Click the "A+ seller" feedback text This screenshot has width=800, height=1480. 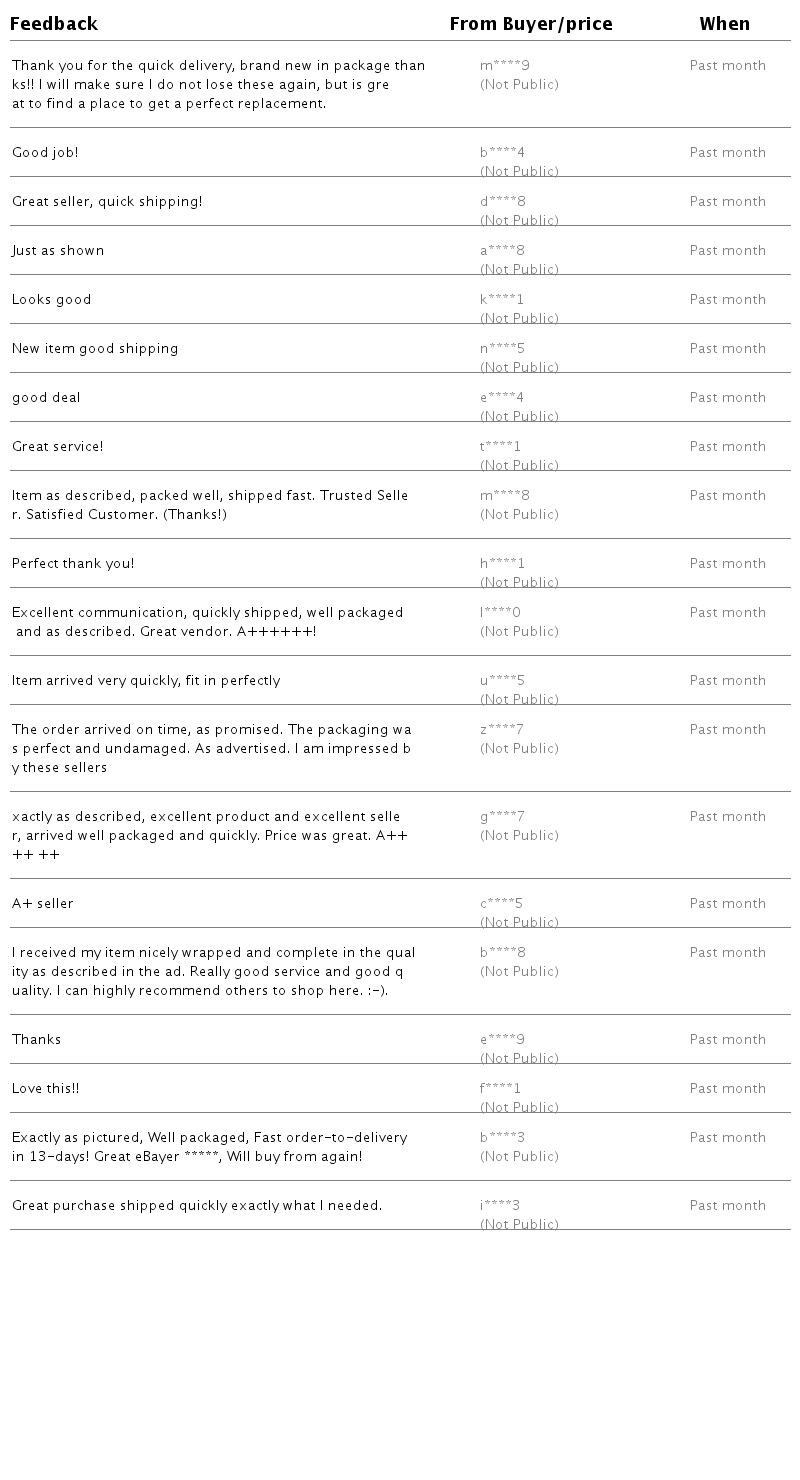pos(43,904)
